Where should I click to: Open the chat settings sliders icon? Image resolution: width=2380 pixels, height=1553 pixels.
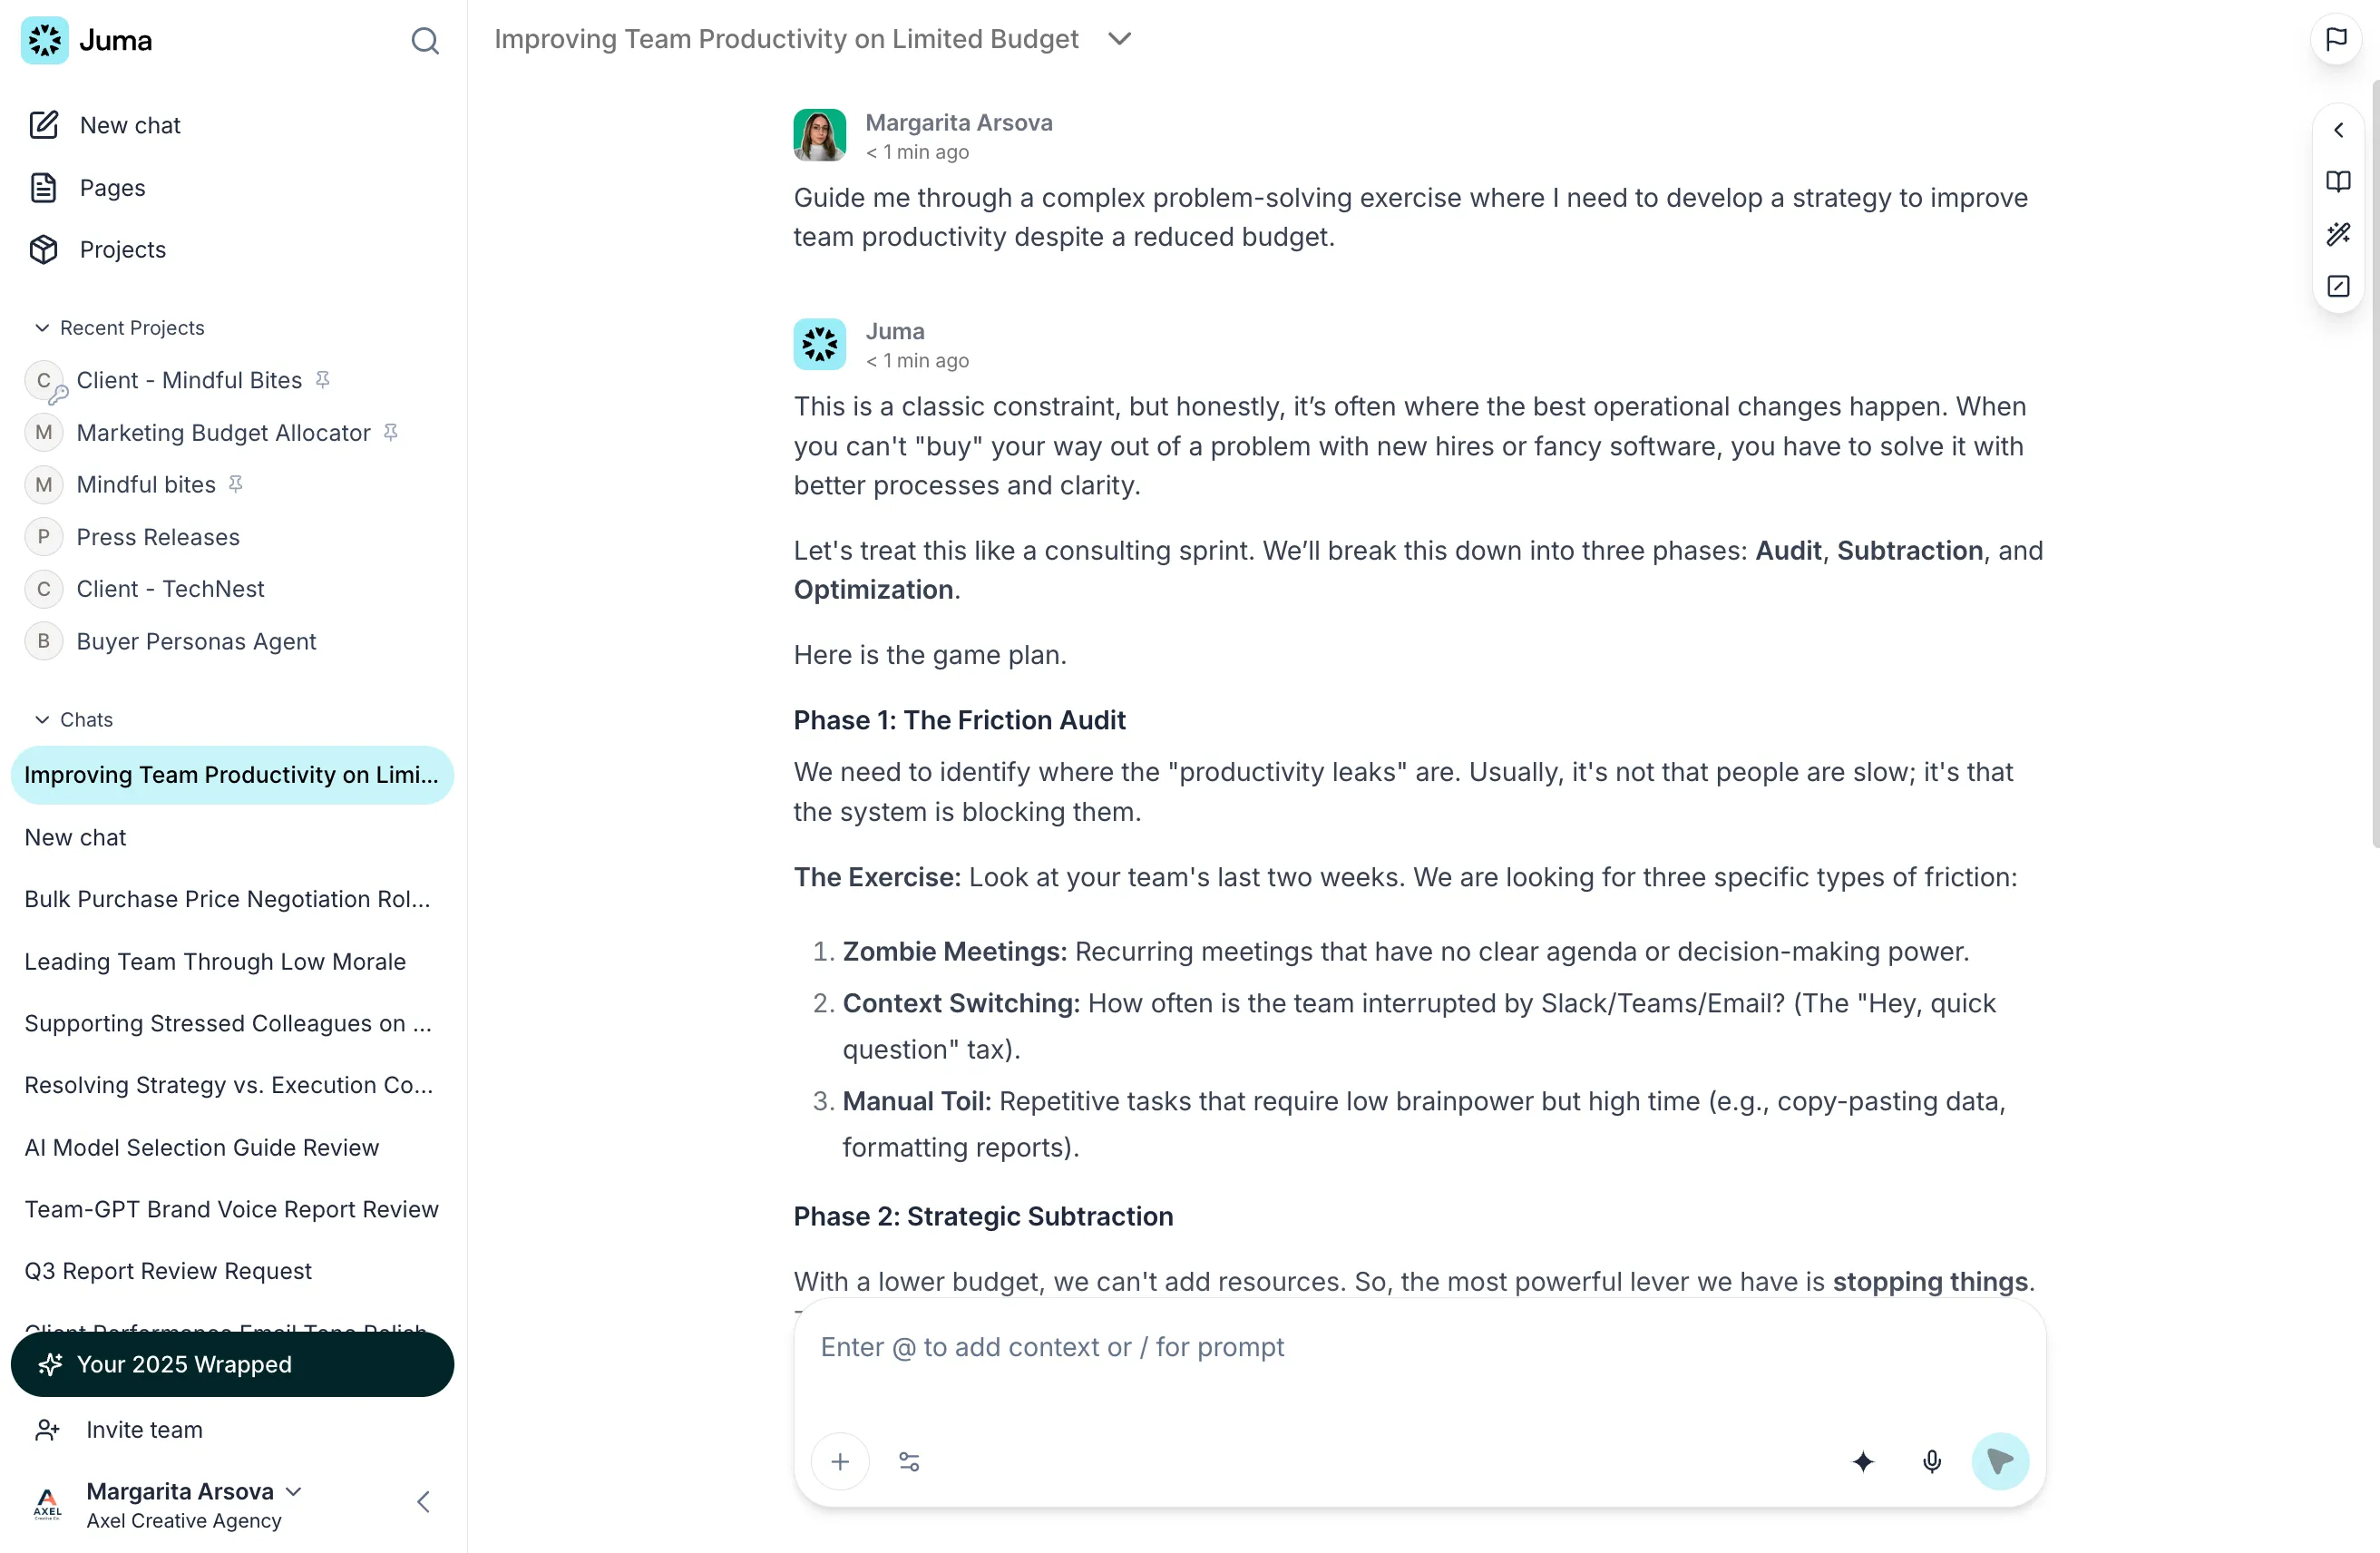tap(909, 1462)
